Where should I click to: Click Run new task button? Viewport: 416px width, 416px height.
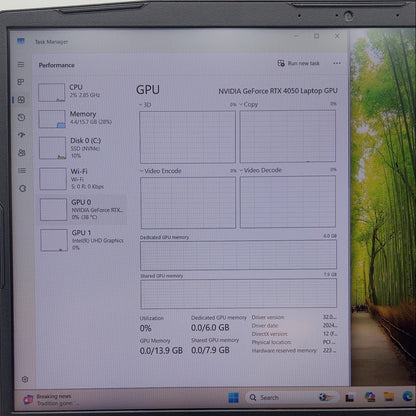coord(299,63)
